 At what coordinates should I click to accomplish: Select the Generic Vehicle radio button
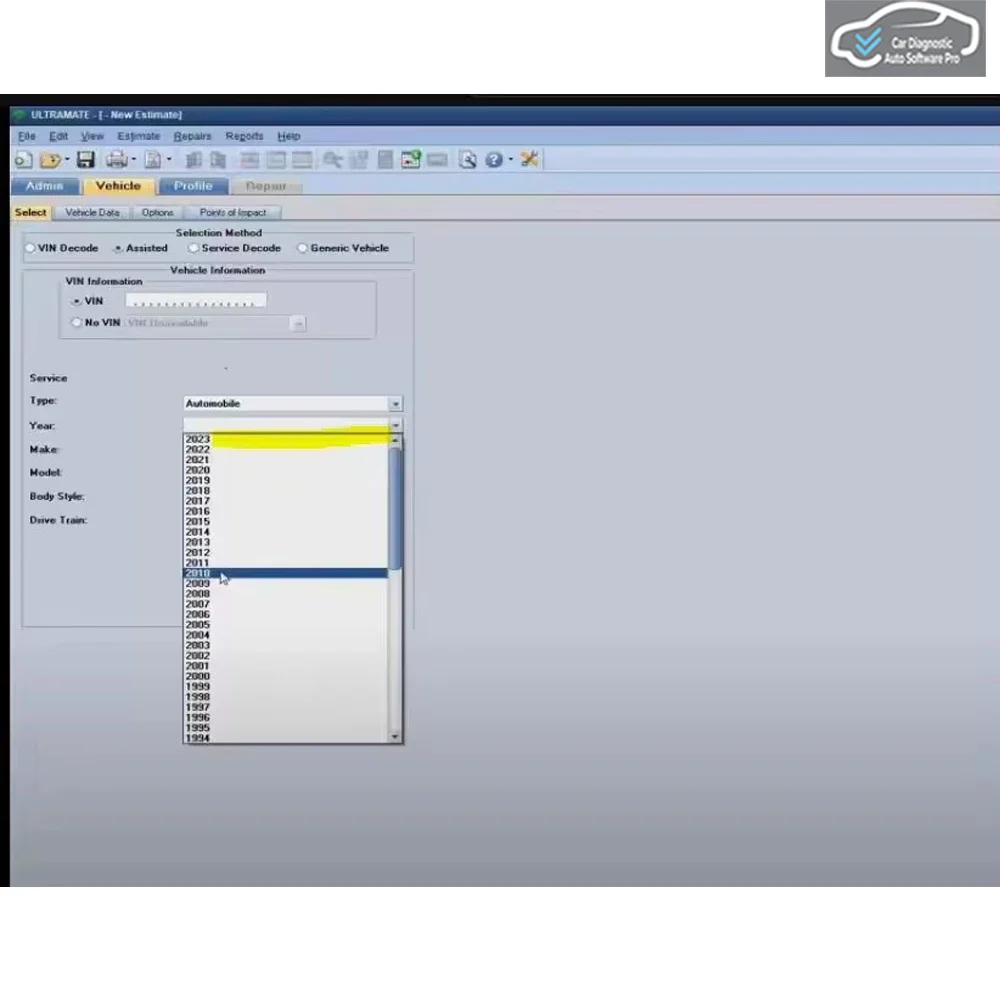302,248
